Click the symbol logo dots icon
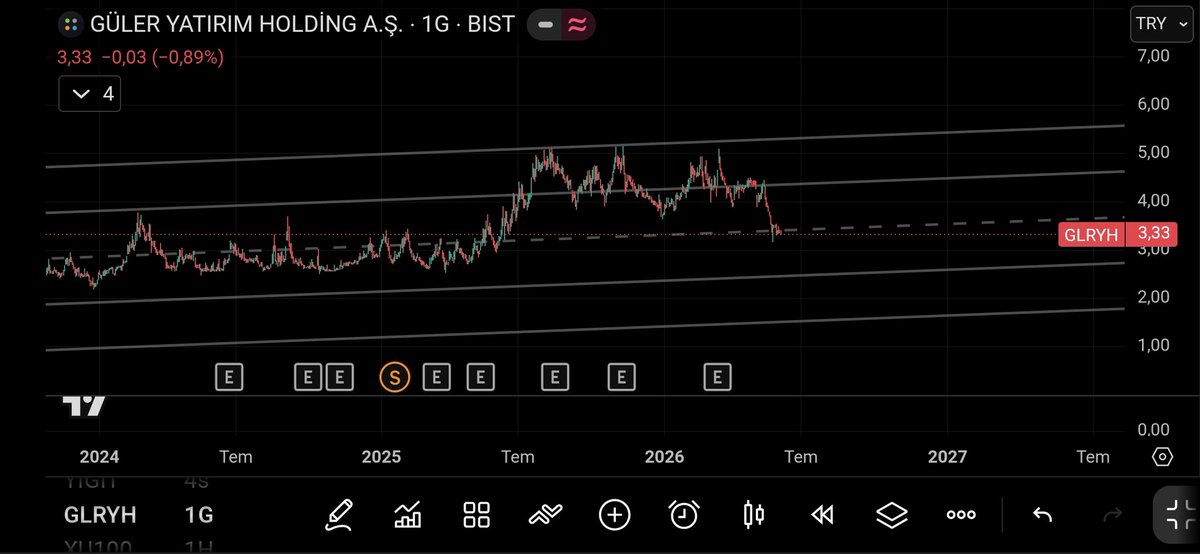The image size is (1200, 554). 70,24
